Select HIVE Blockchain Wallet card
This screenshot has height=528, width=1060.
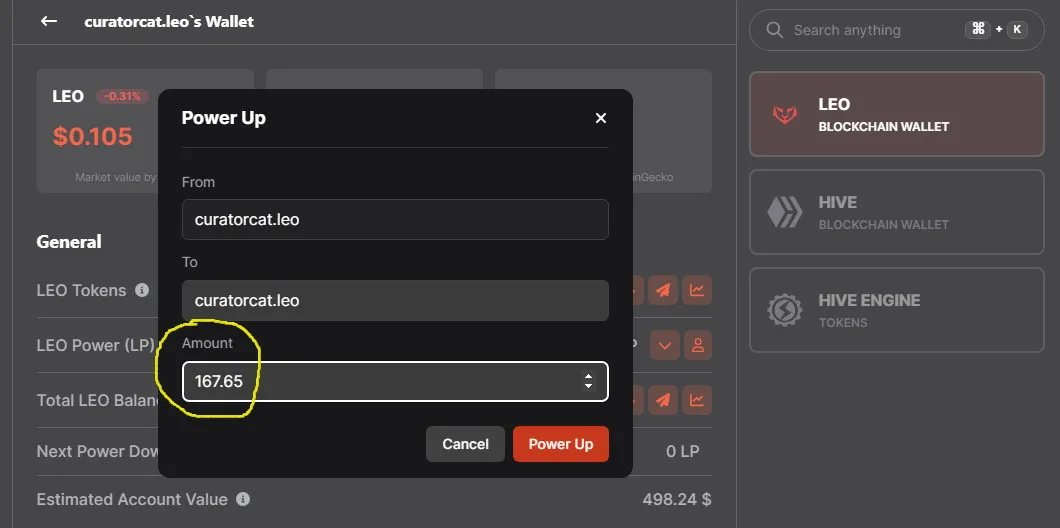click(x=896, y=212)
